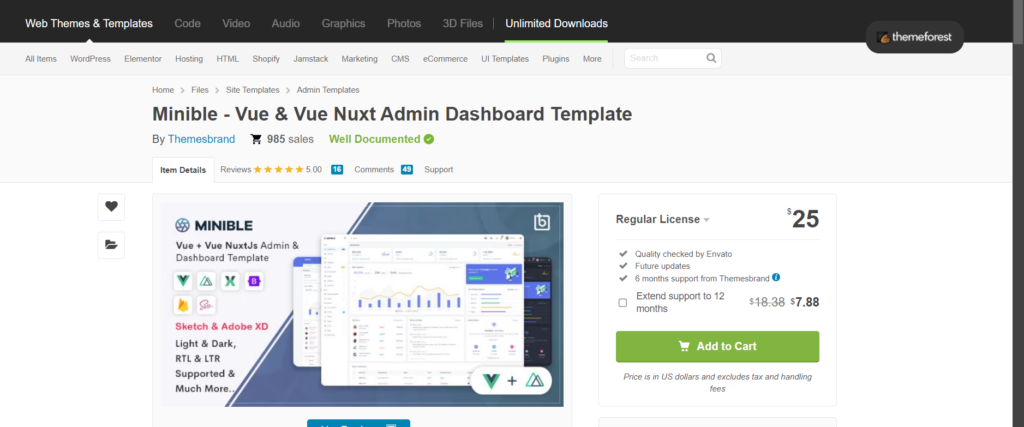Click the 985 sales text
The height and width of the screenshot is (427, 1024).
point(290,139)
